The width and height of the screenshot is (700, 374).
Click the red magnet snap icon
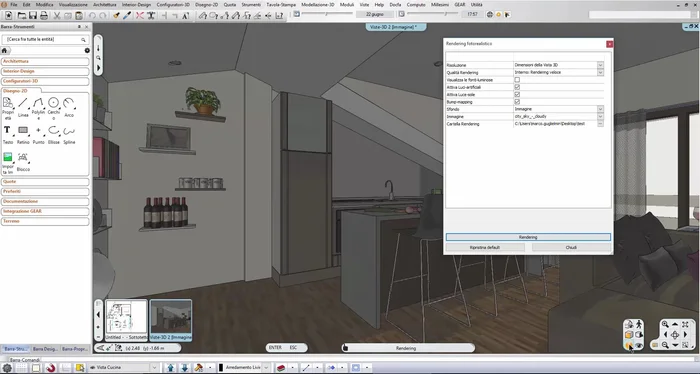50,368
